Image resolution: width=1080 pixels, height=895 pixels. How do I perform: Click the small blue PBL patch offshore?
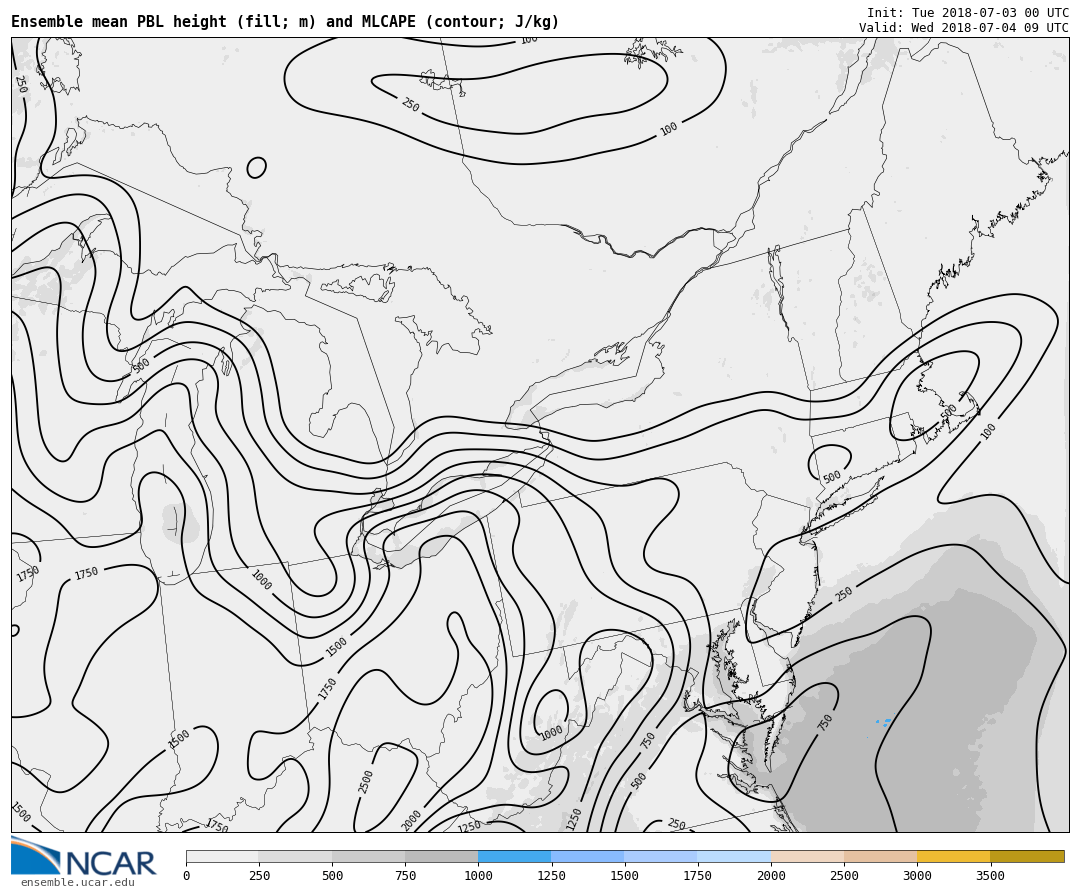[x=884, y=722]
